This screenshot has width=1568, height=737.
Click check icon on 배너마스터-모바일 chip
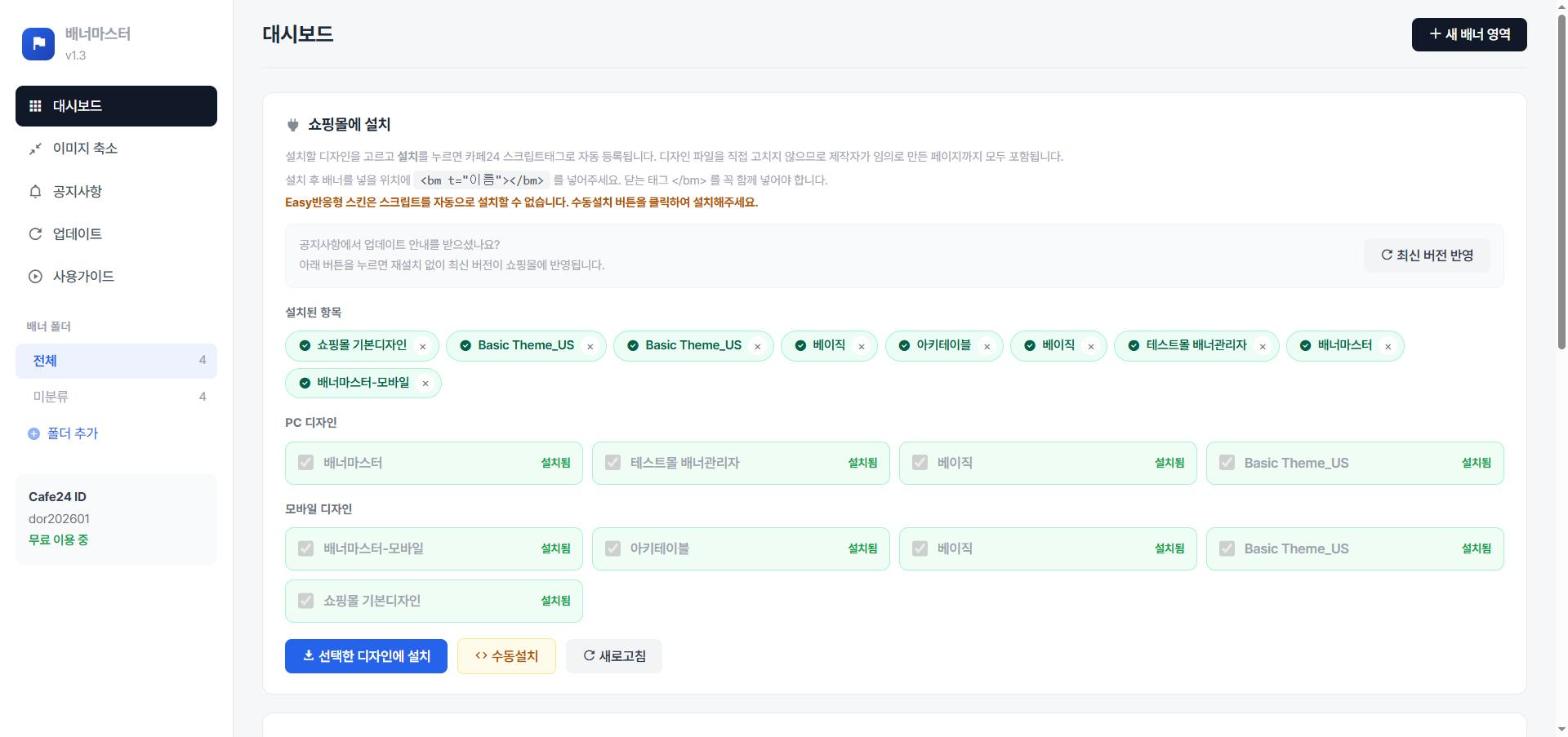coord(305,383)
